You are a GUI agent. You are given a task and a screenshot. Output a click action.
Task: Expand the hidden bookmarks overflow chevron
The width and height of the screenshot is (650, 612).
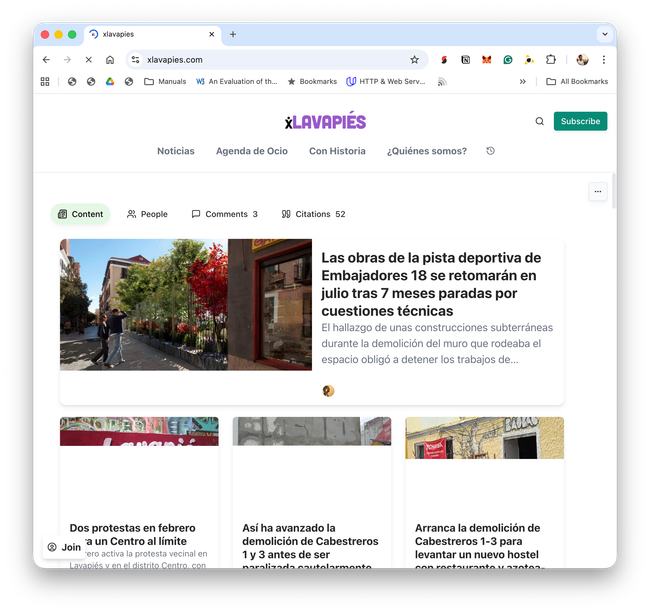tap(522, 82)
